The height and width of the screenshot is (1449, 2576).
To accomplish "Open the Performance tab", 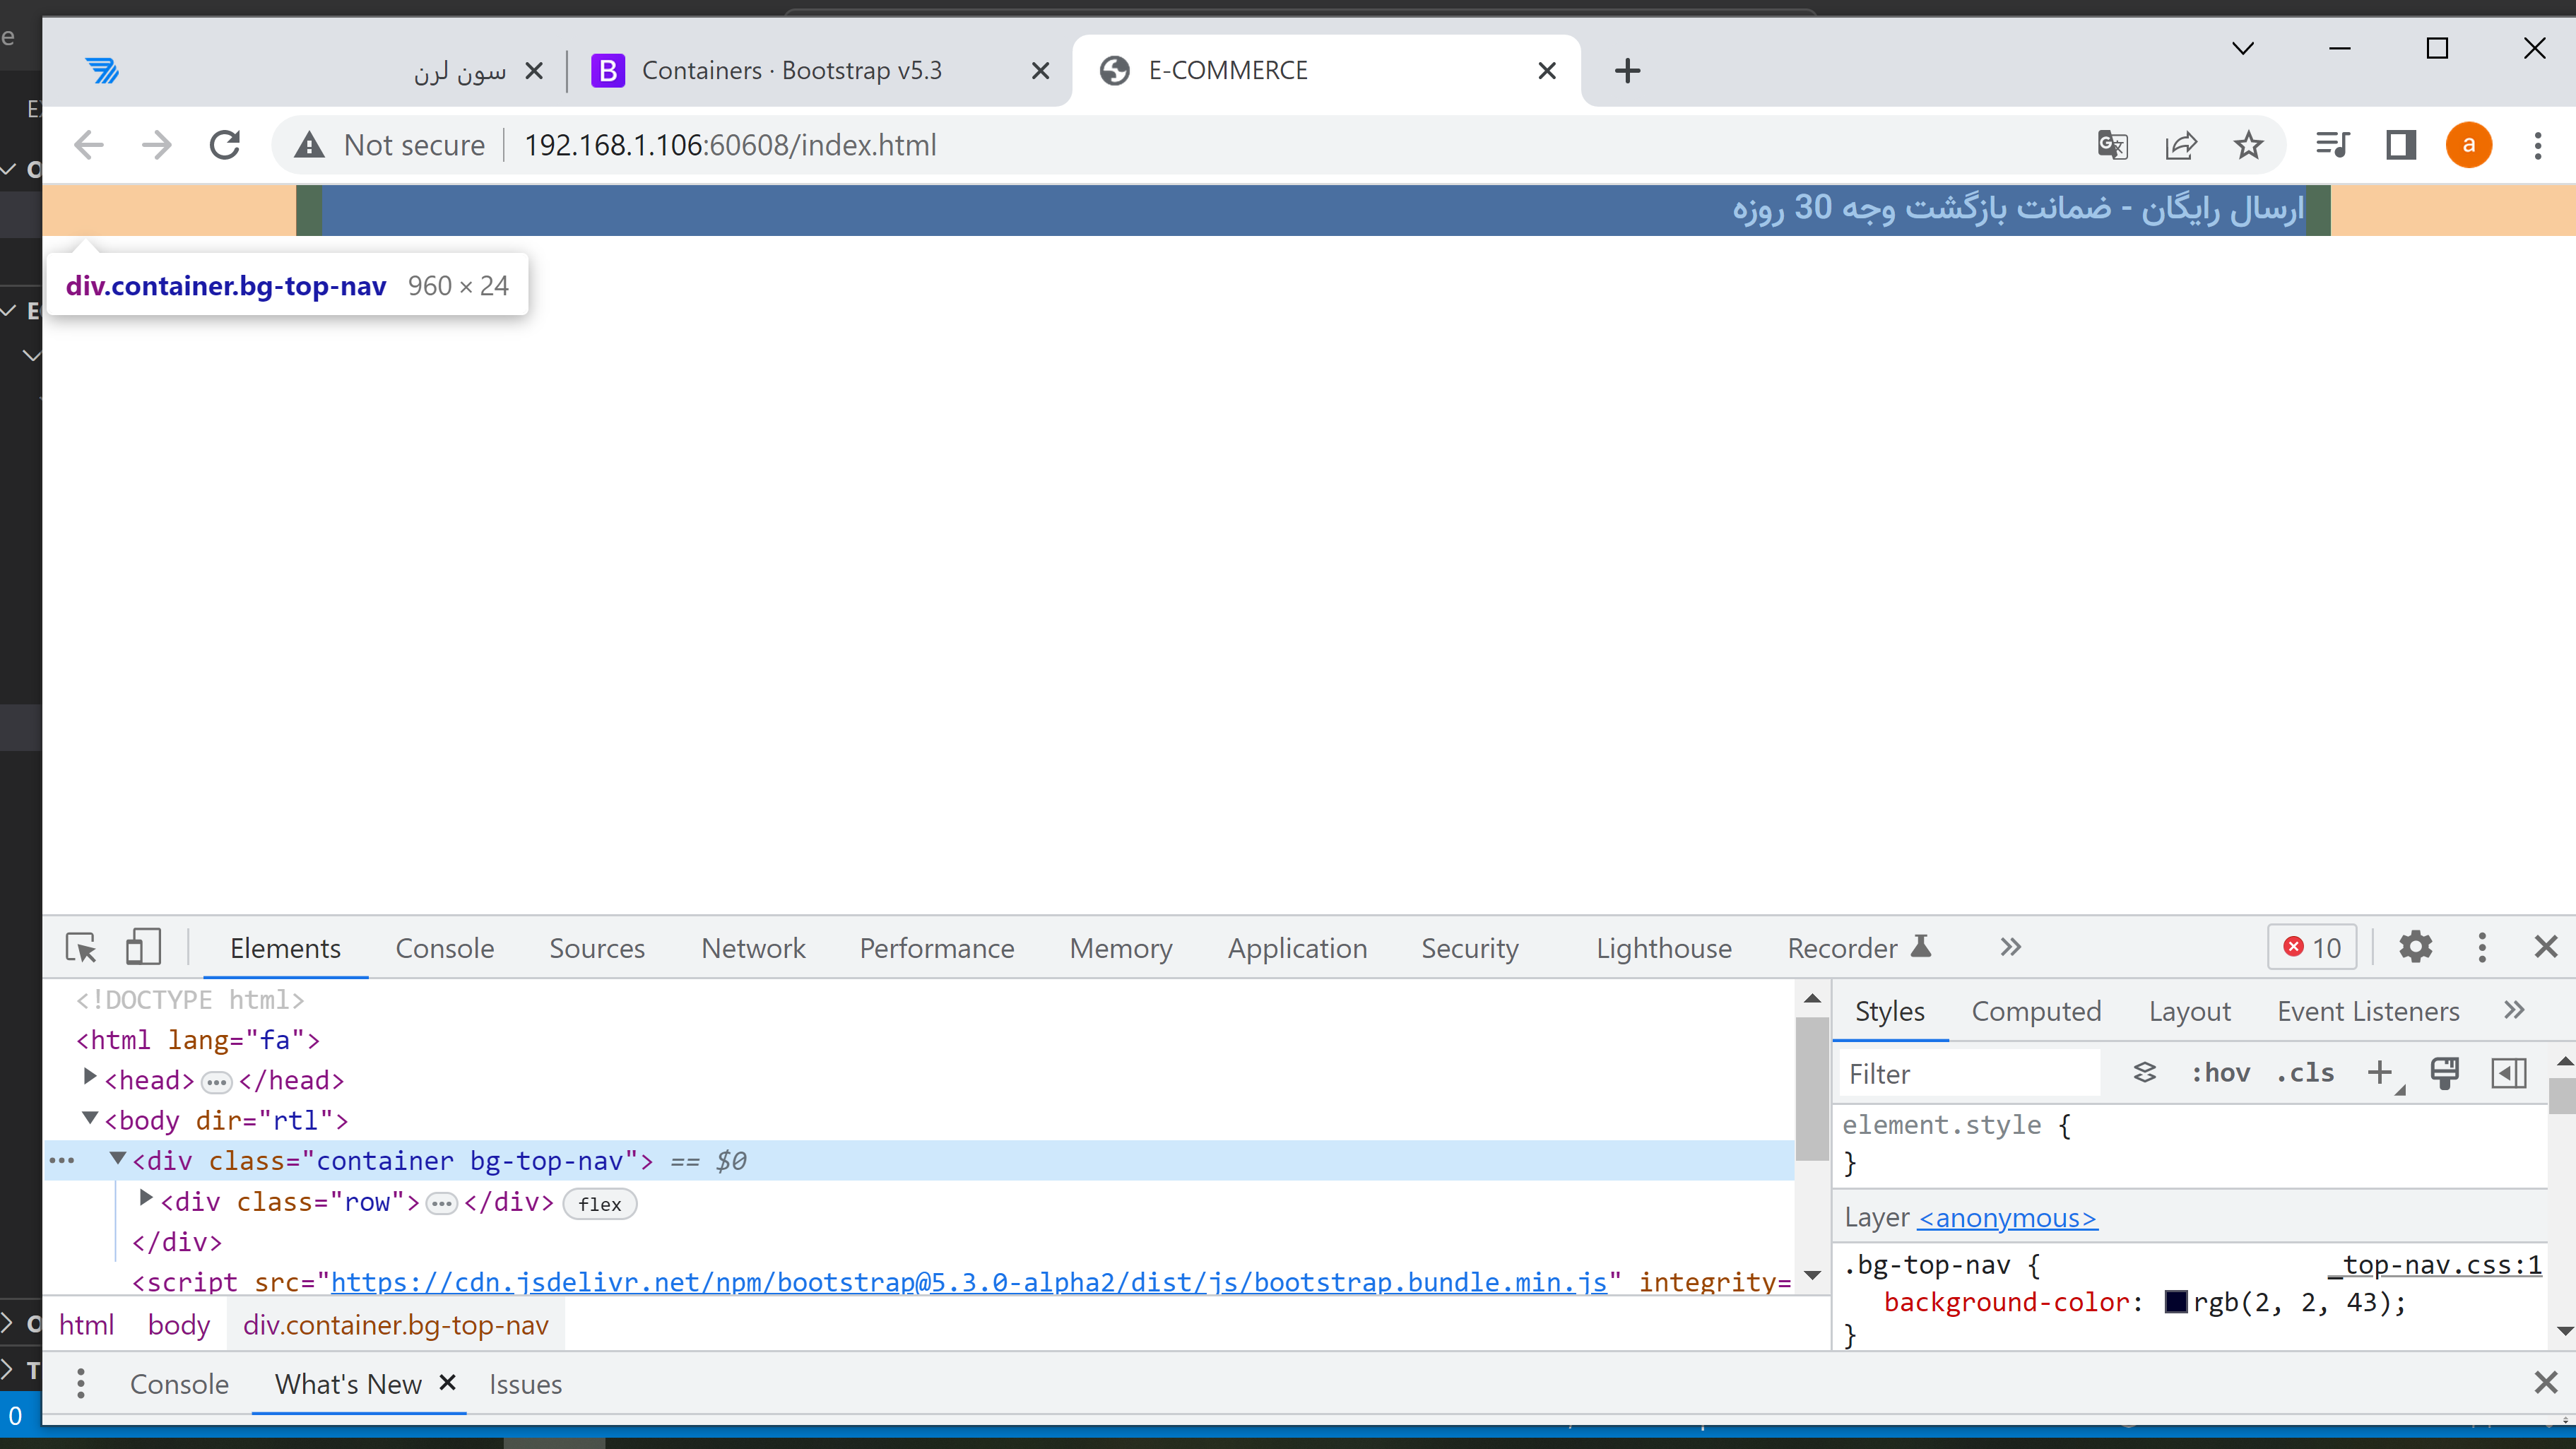I will click(937, 947).
